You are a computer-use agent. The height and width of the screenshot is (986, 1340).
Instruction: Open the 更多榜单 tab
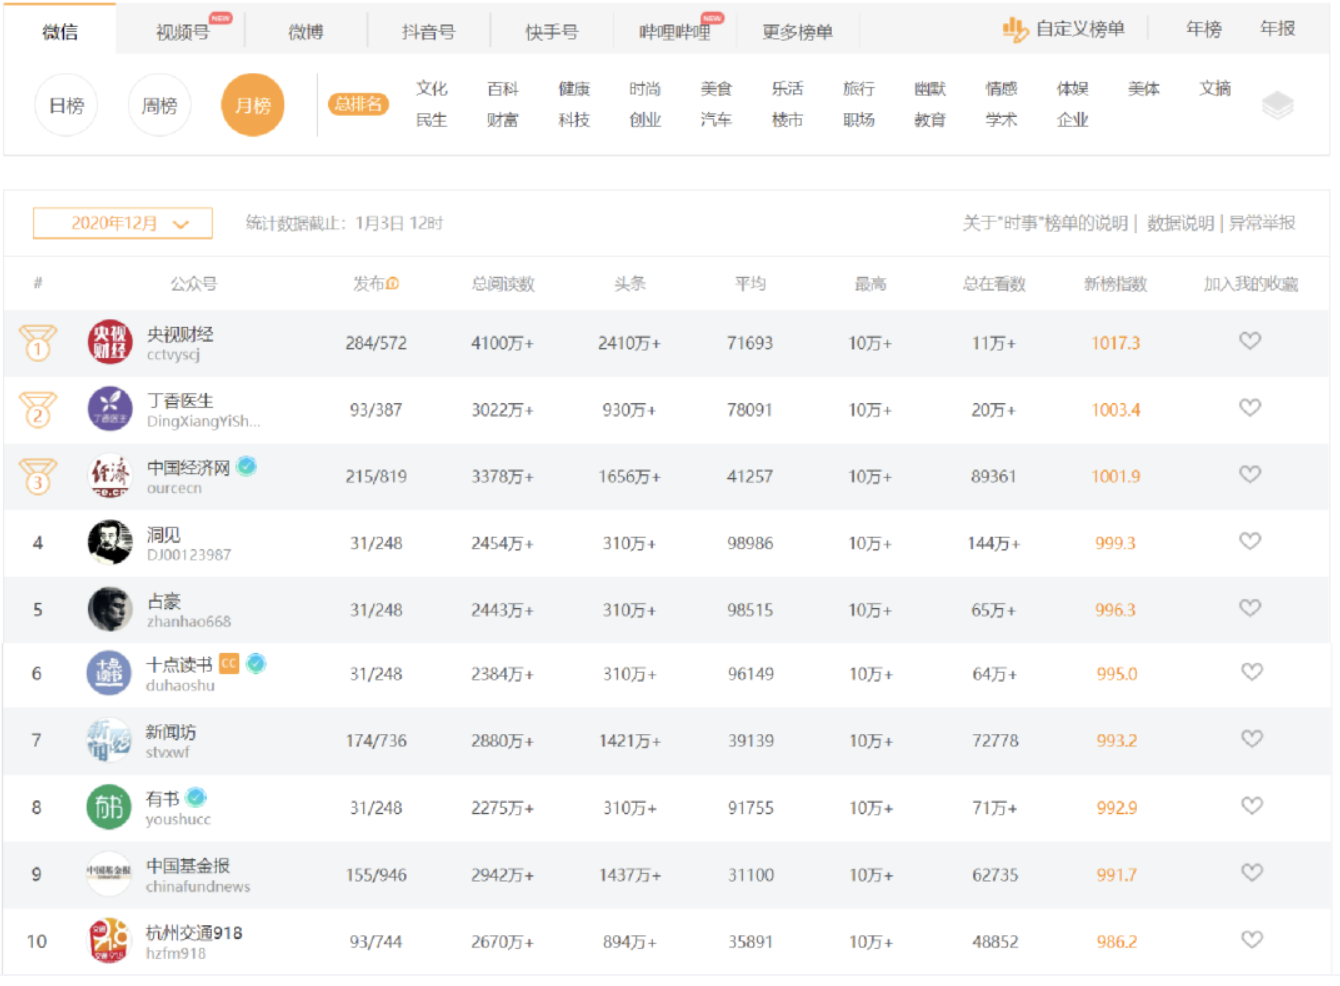pyautogui.click(x=797, y=32)
